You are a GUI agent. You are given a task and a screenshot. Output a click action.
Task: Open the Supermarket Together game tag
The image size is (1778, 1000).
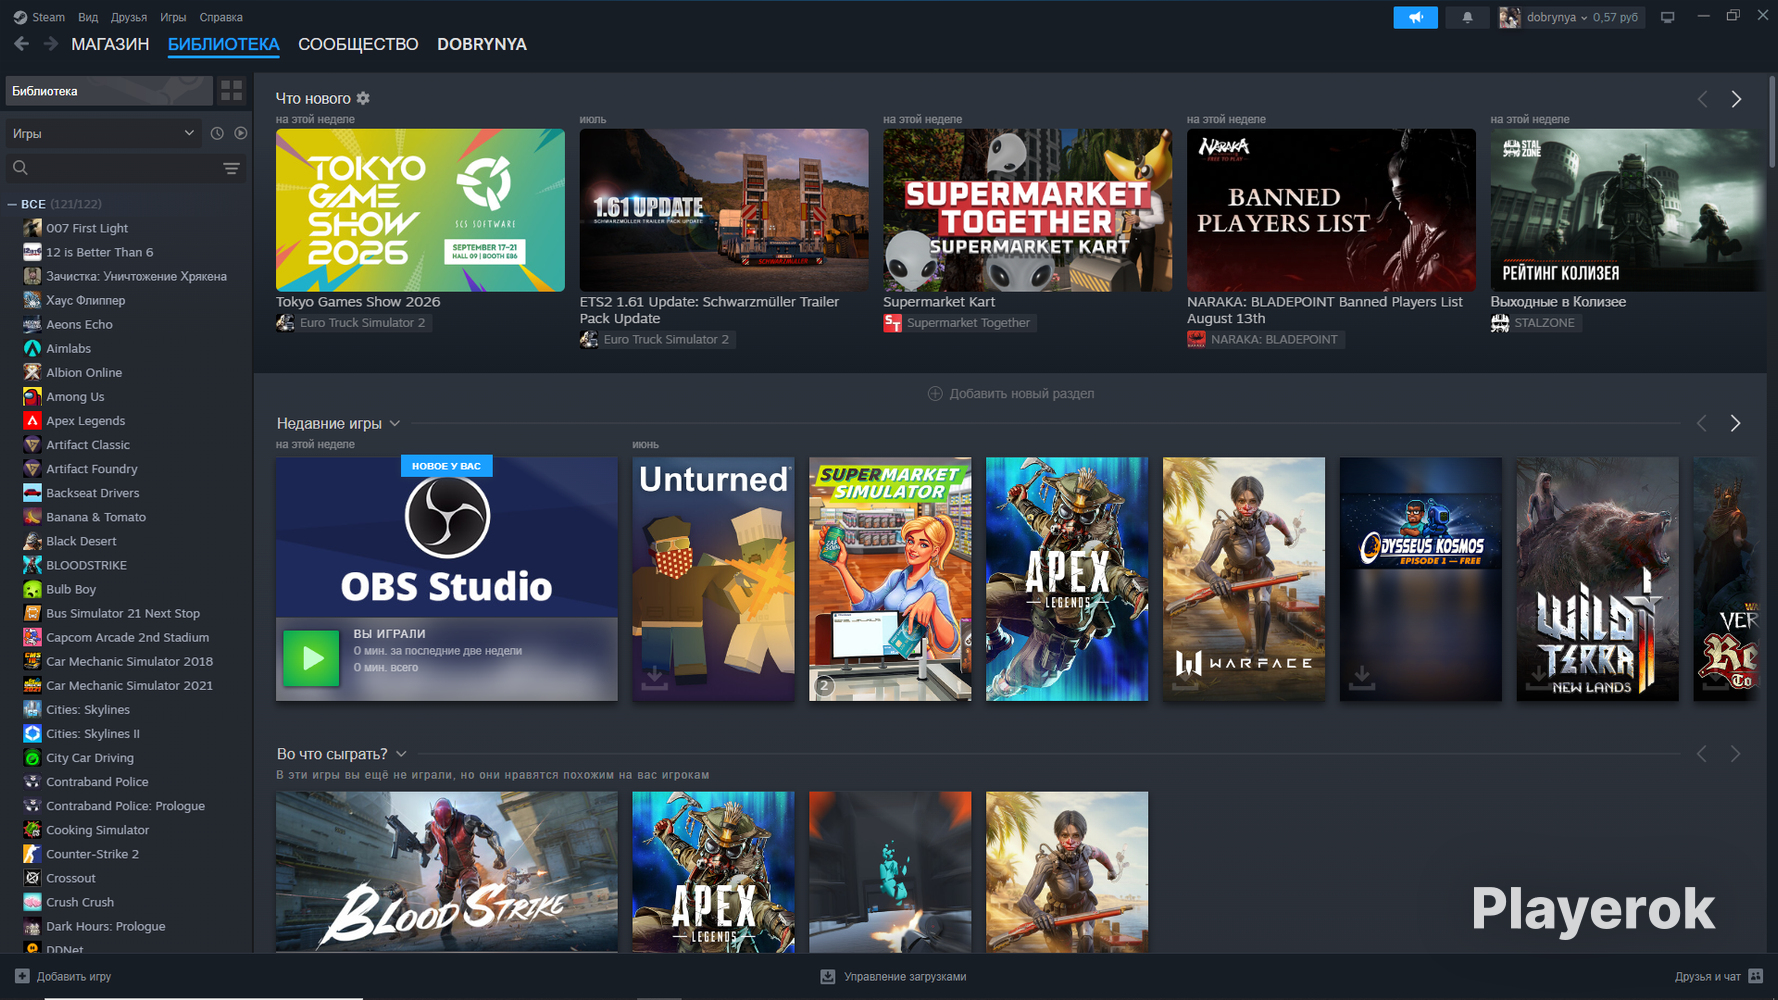coord(959,322)
